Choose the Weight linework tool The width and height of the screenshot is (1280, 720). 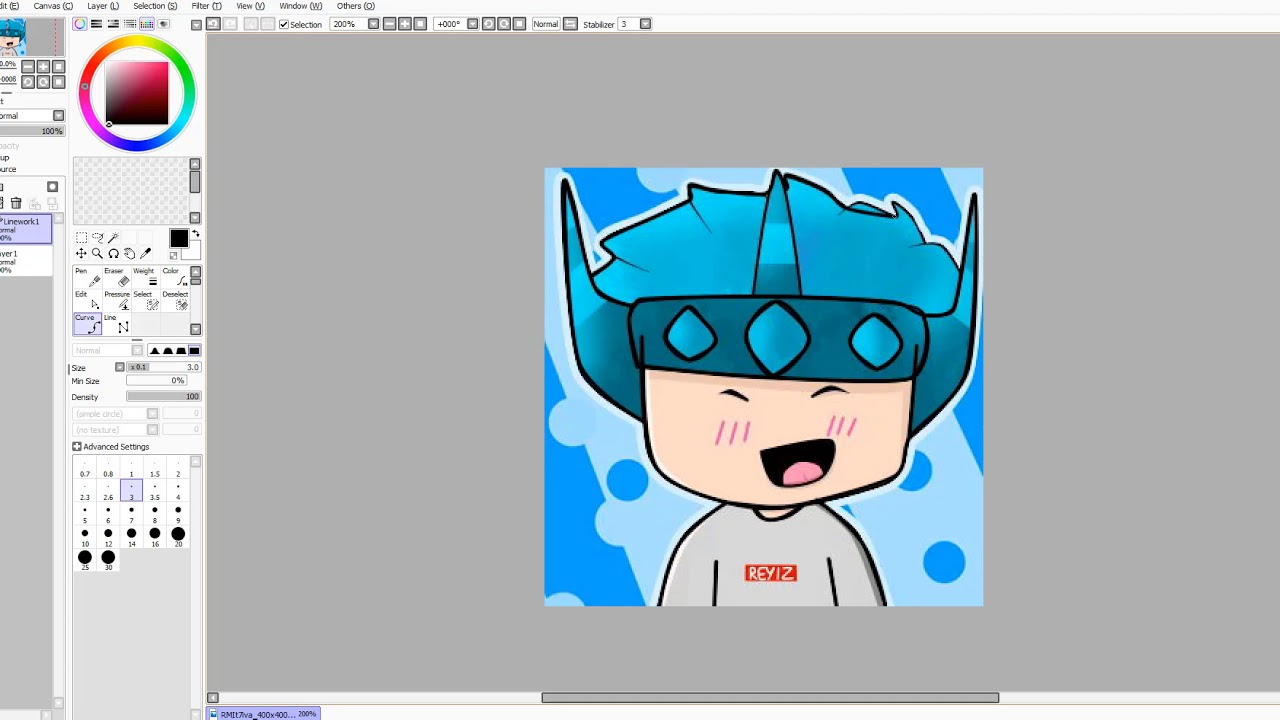pyautogui.click(x=144, y=277)
